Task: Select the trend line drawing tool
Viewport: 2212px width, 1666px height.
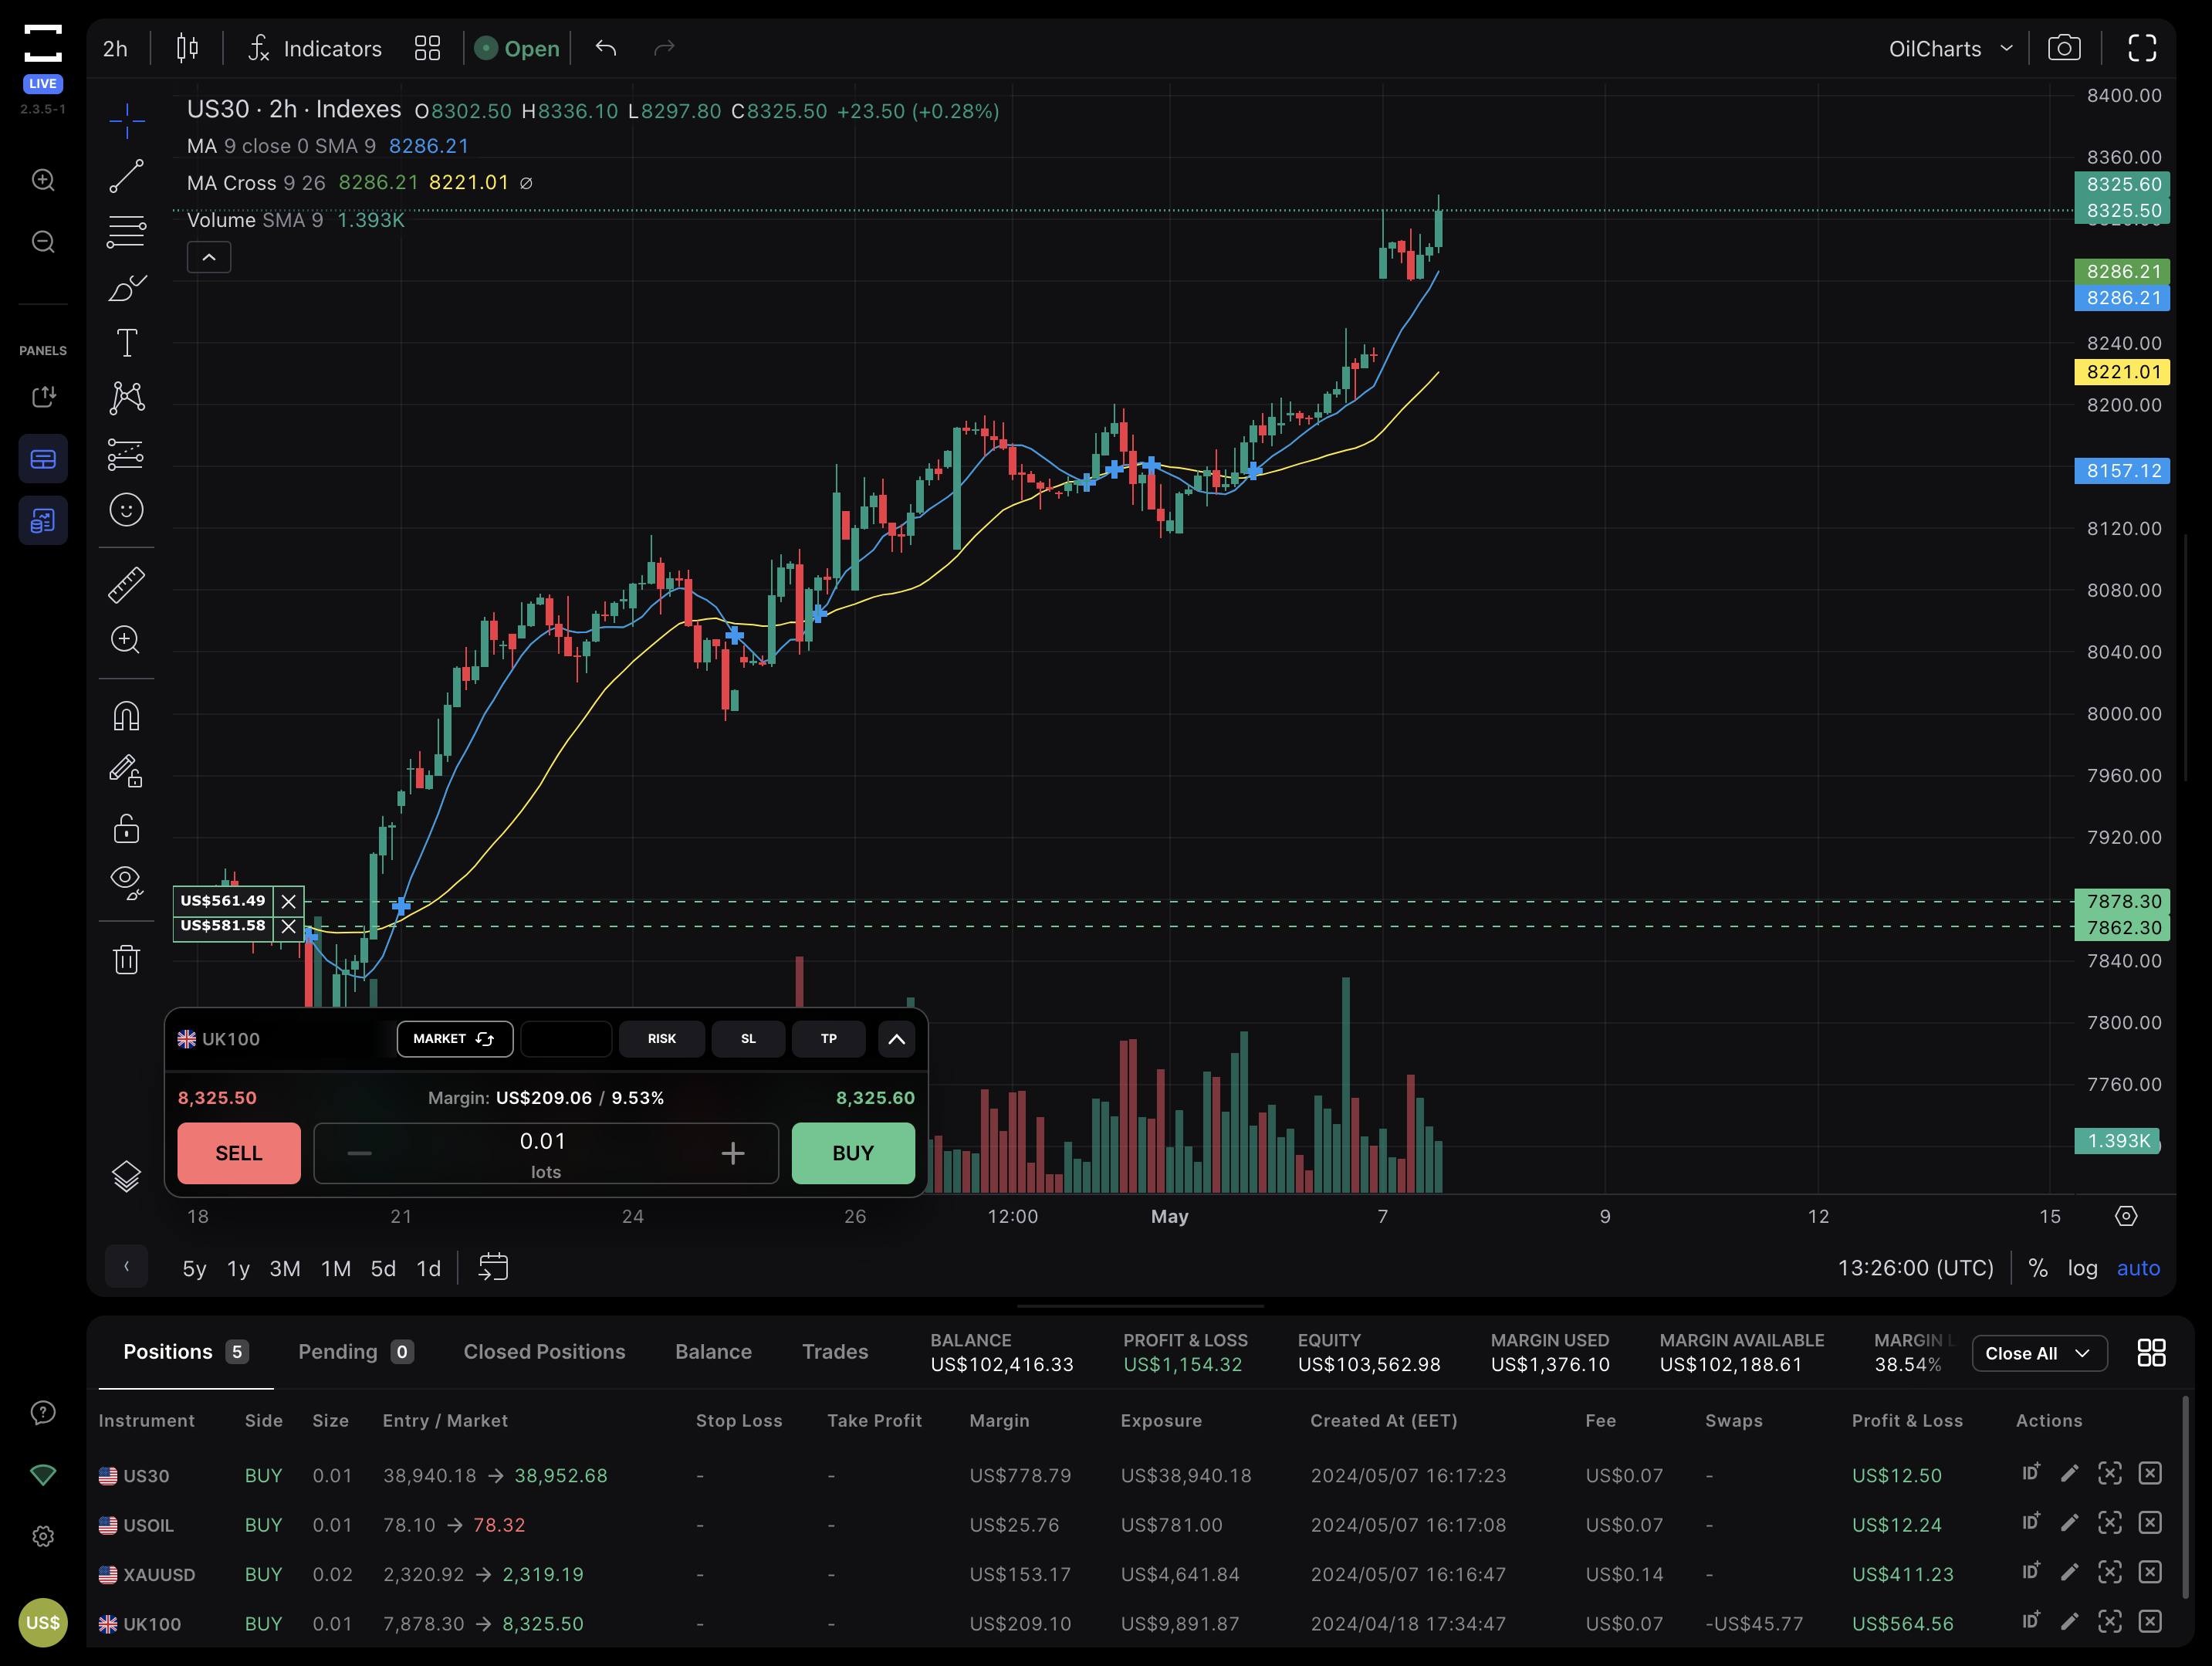Action: 126,175
